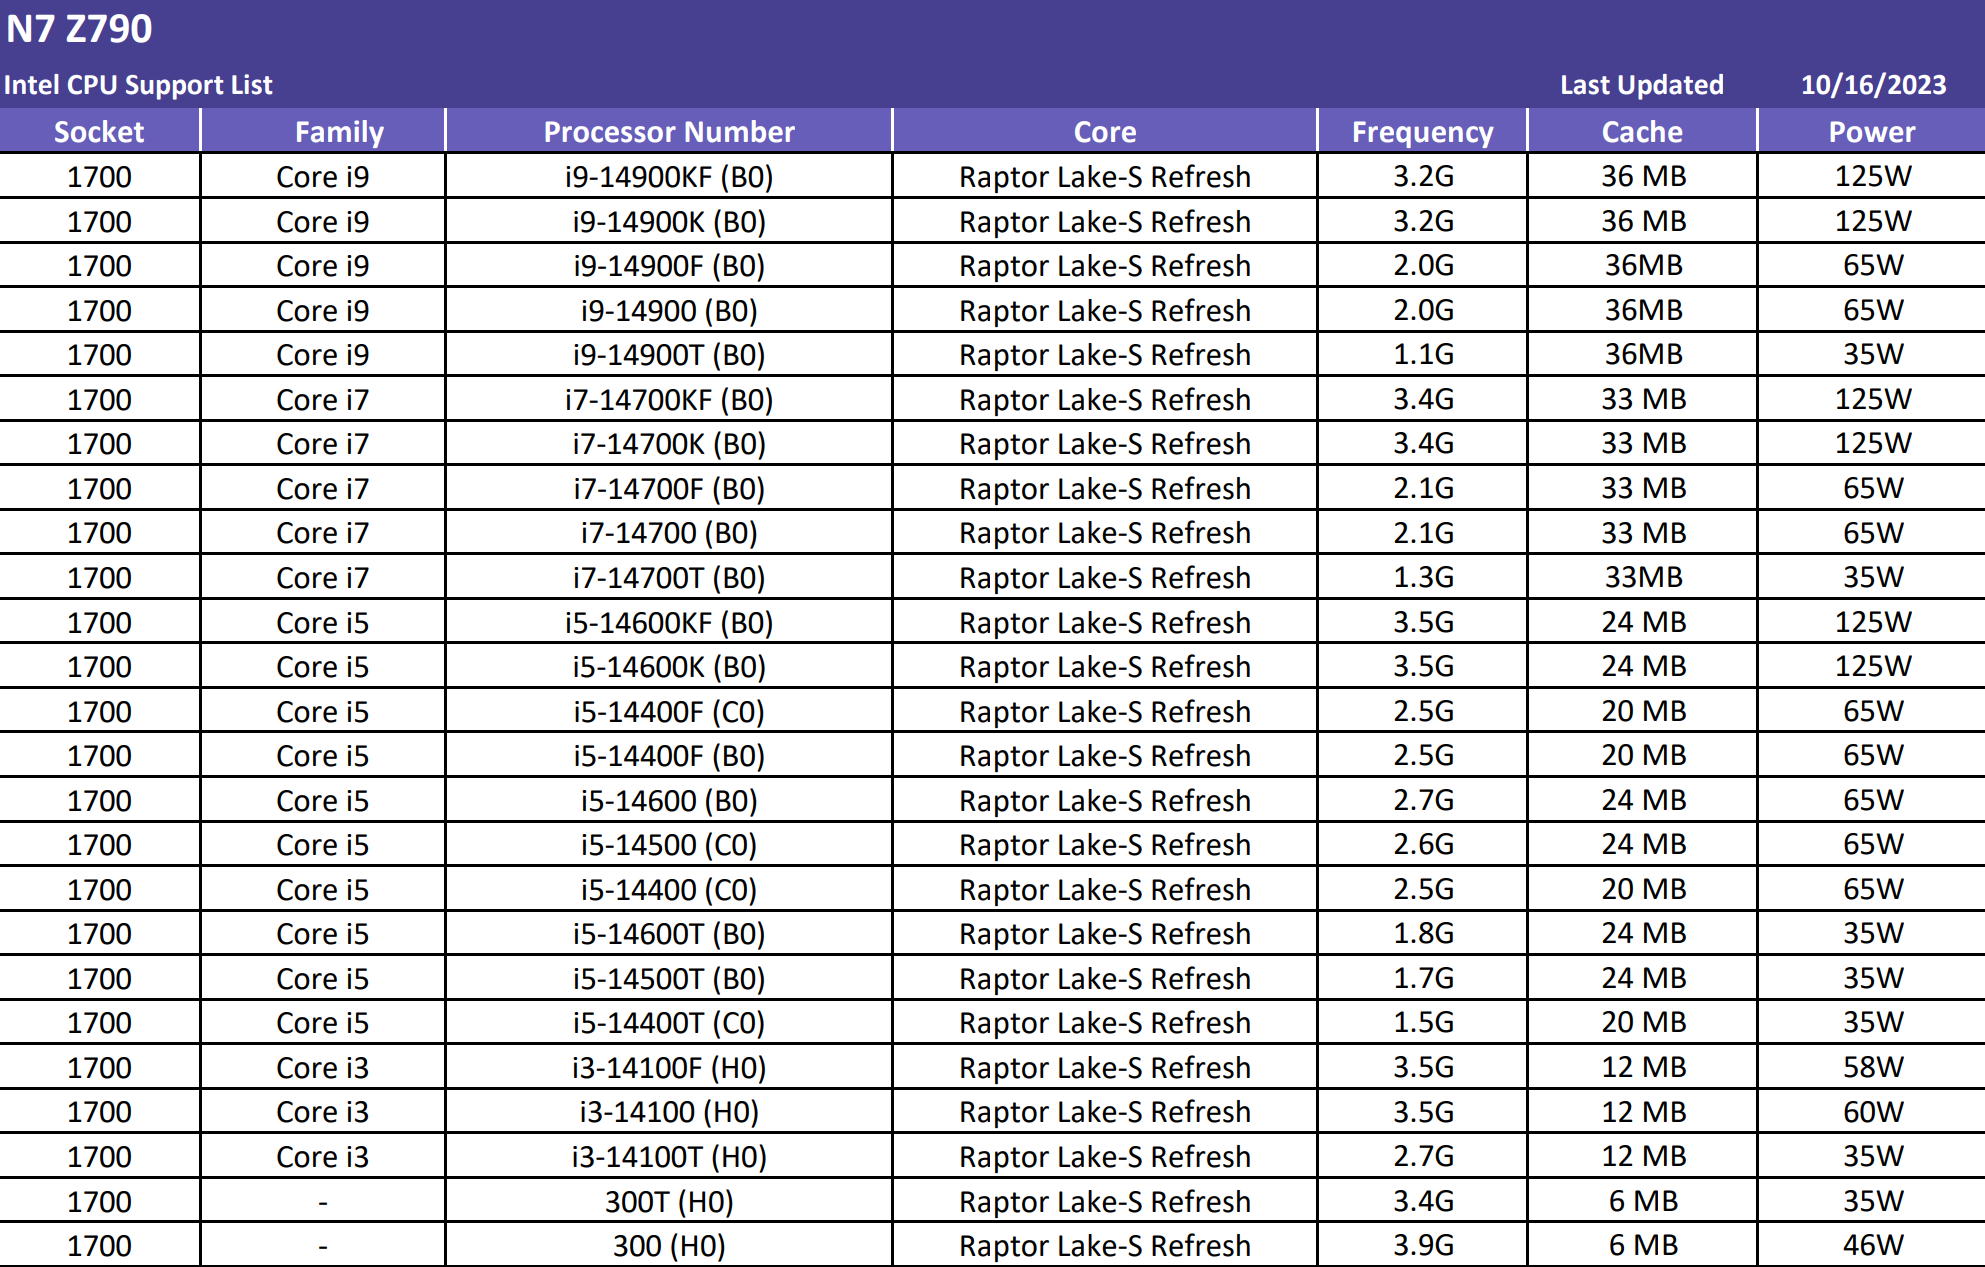
Task: Select the Intel CPU Support List subtitle
Action: (138, 85)
